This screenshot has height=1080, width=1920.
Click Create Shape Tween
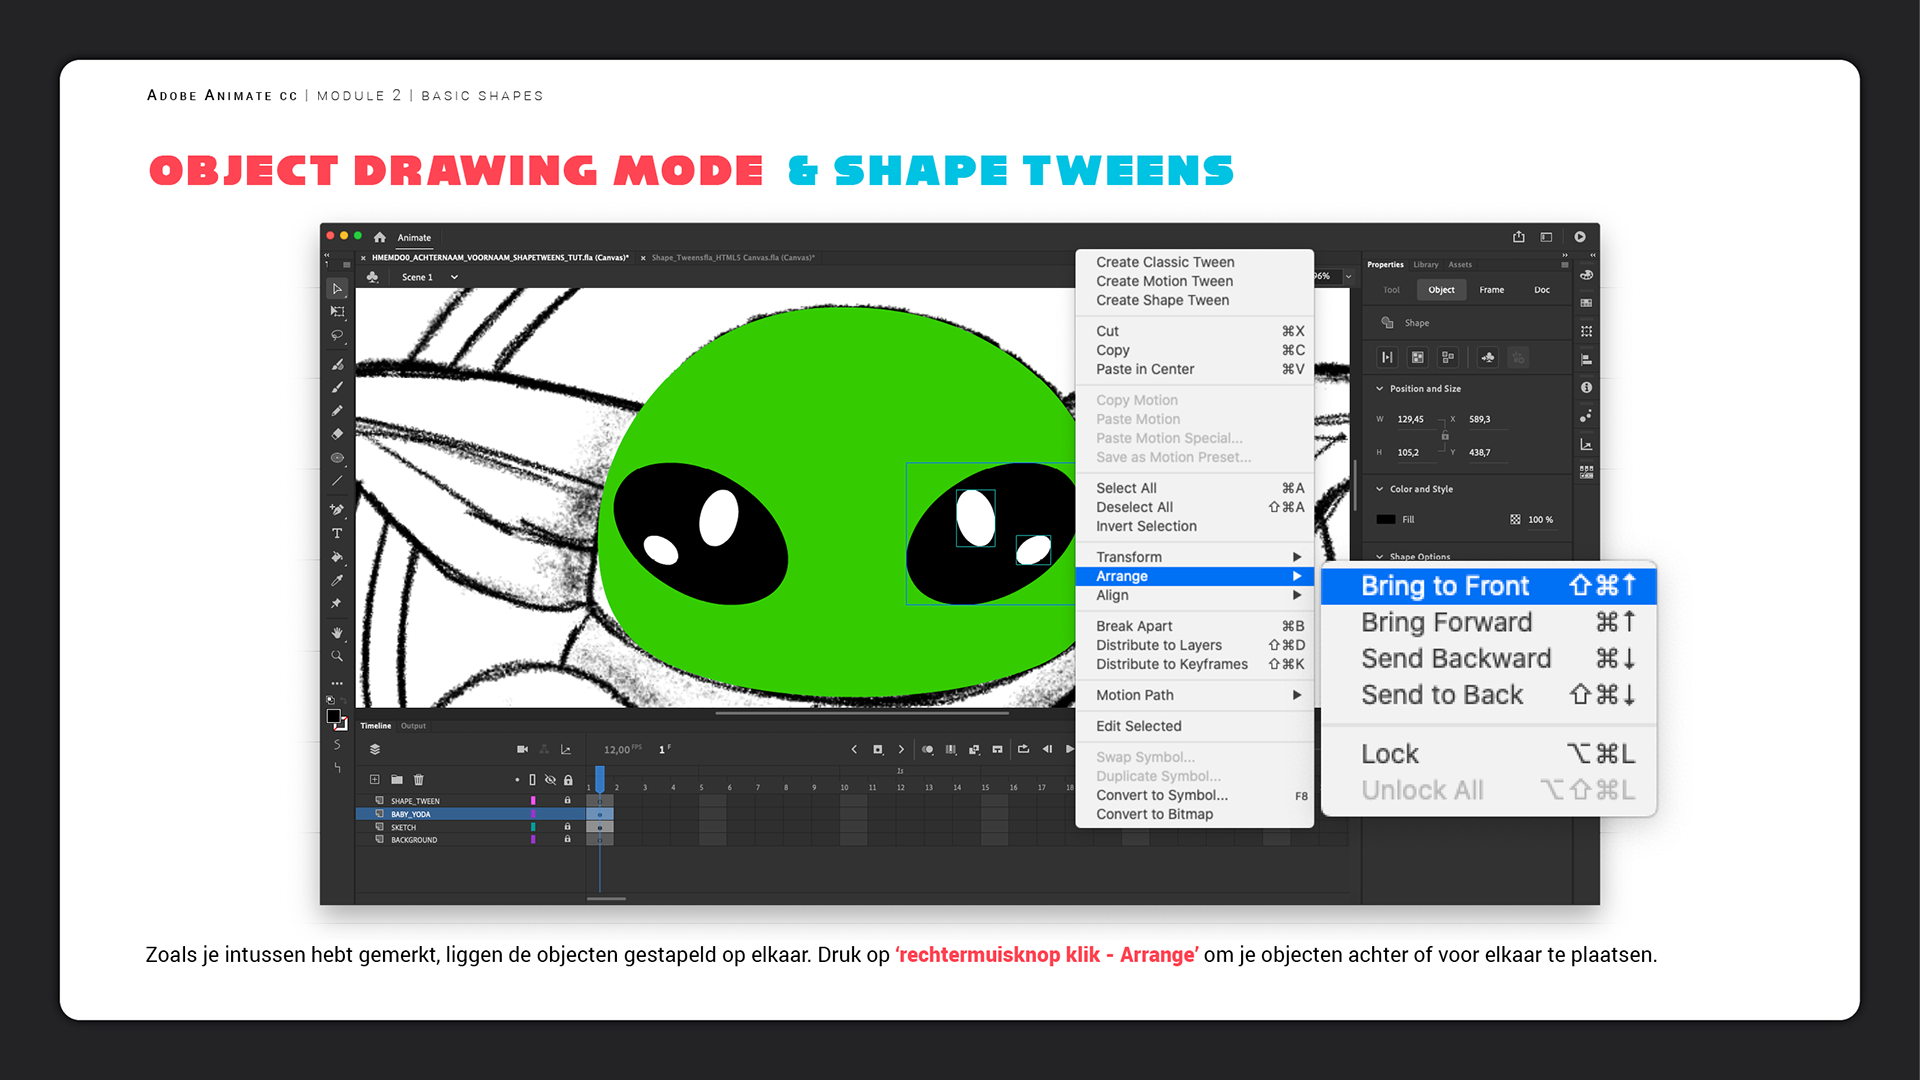1162,300
